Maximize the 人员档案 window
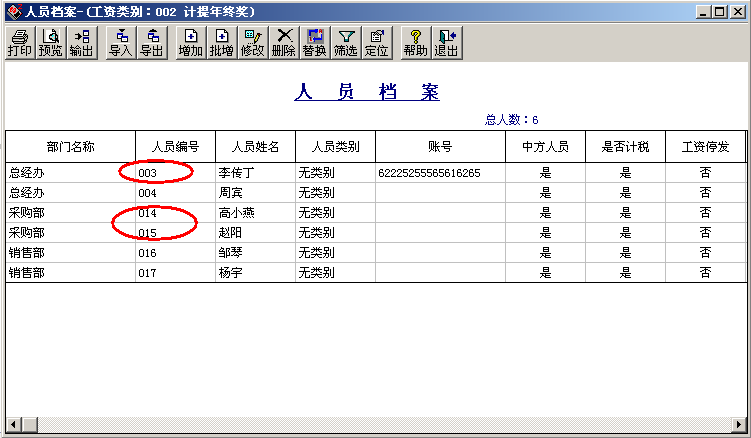 coord(719,12)
